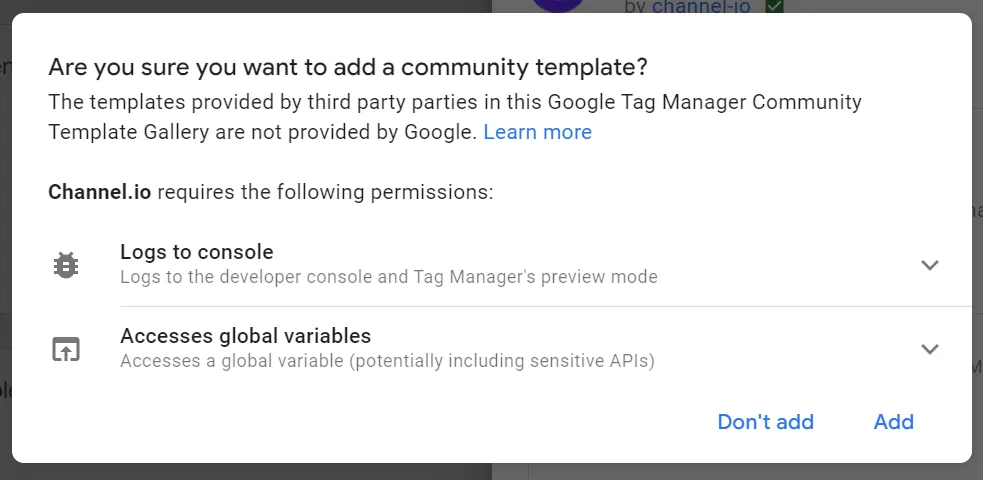Expand the Logs to console permission chevron
Screen dimensions: 983x480
coord(930,265)
